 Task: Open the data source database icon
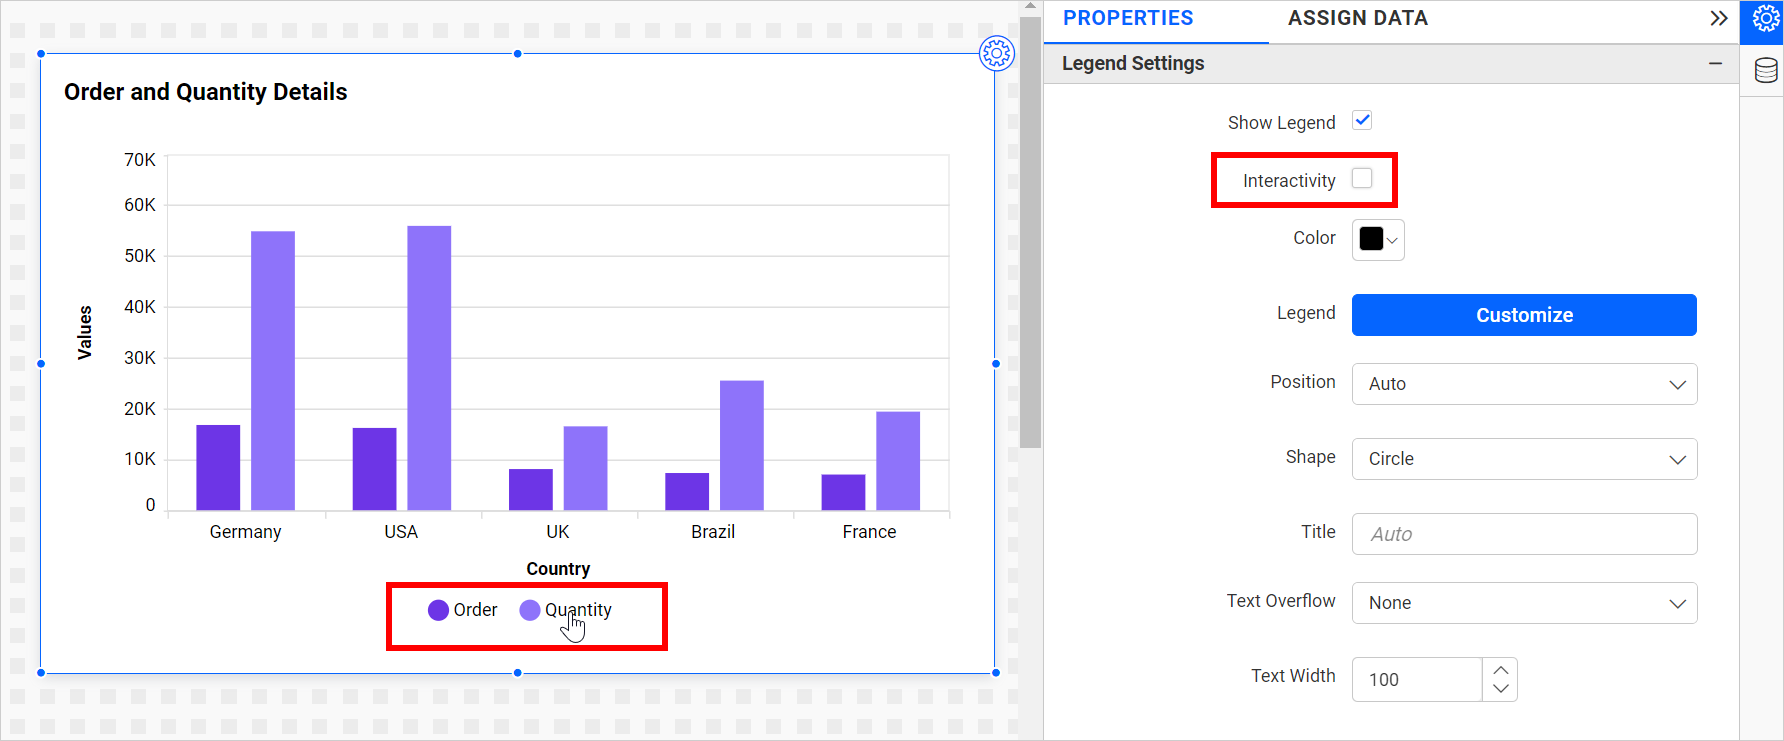1765,71
